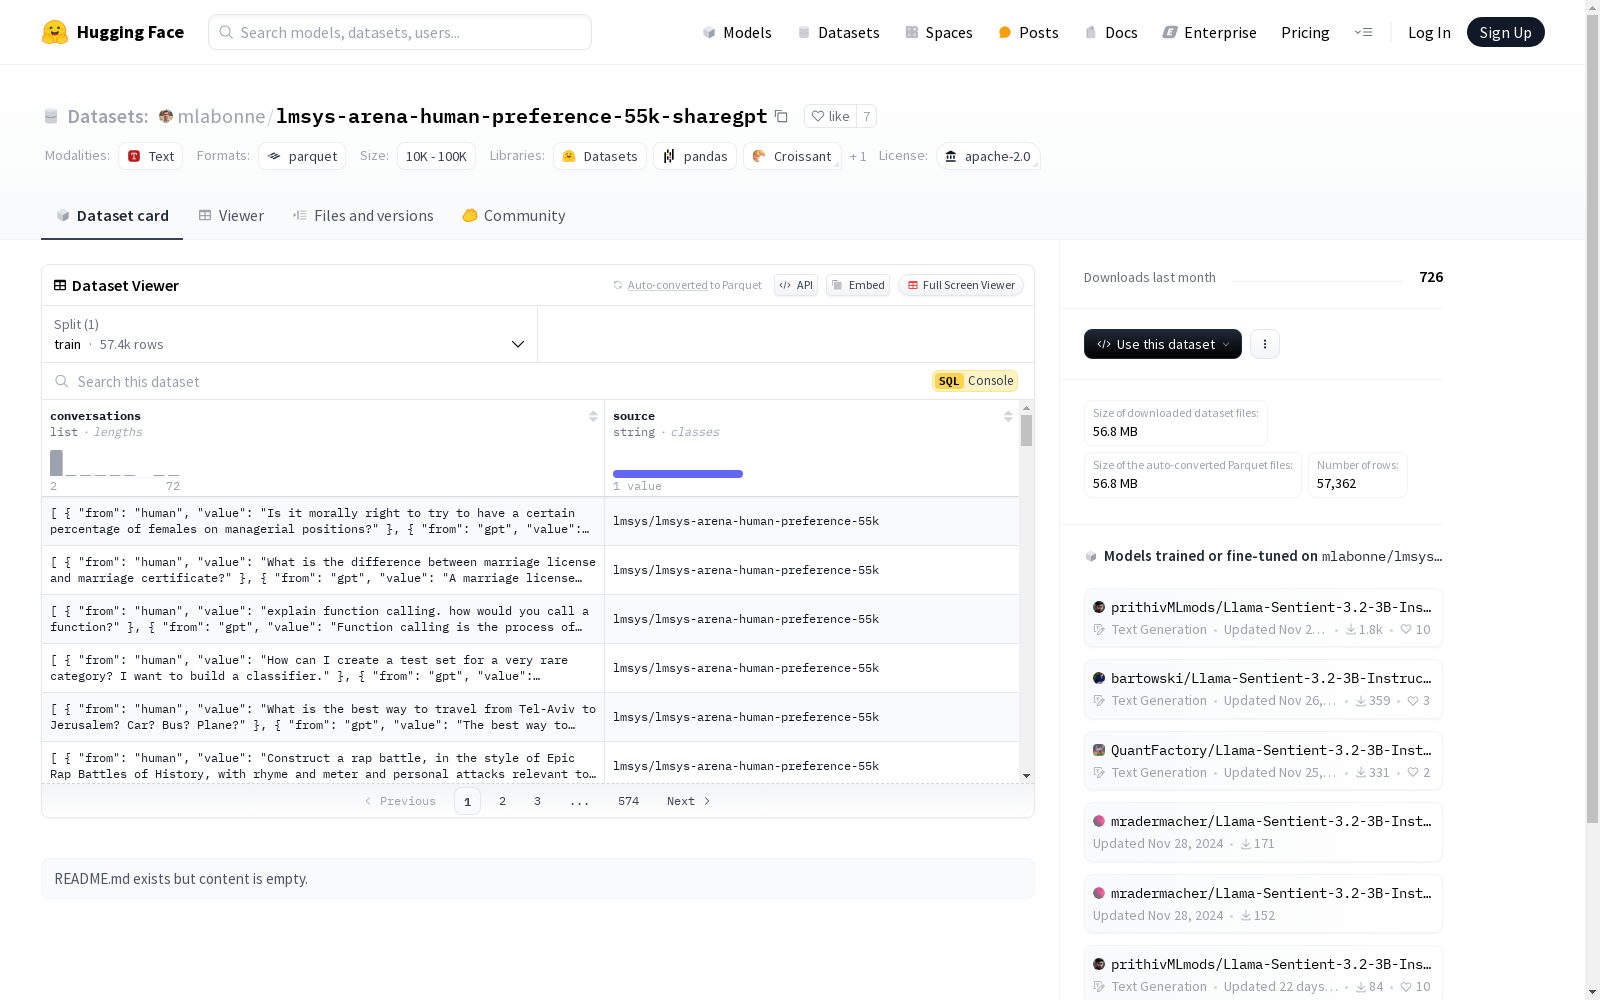Click the top site search field
Image resolution: width=1600 pixels, height=1000 pixels.
(x=400, y=32)
